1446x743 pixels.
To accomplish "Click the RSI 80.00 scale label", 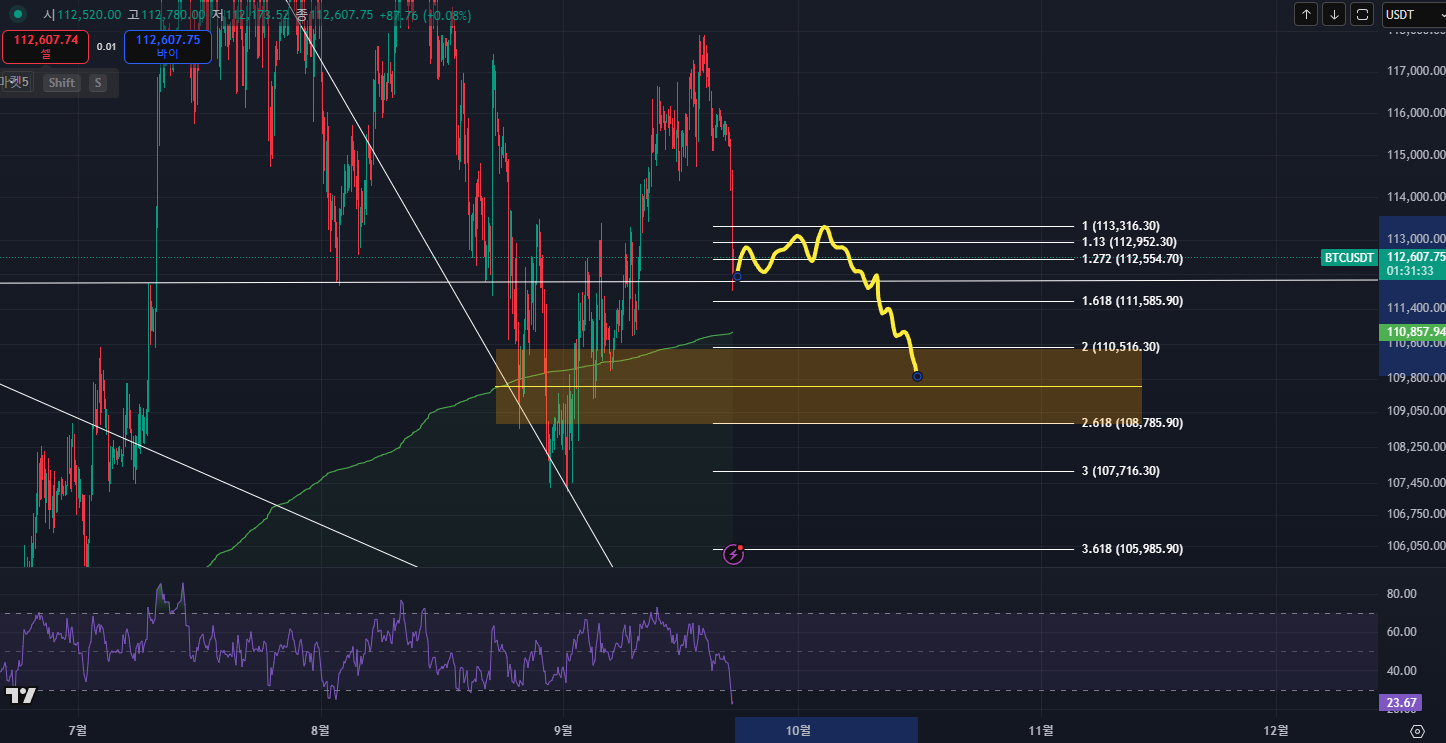I will (x=1400, y=594).
